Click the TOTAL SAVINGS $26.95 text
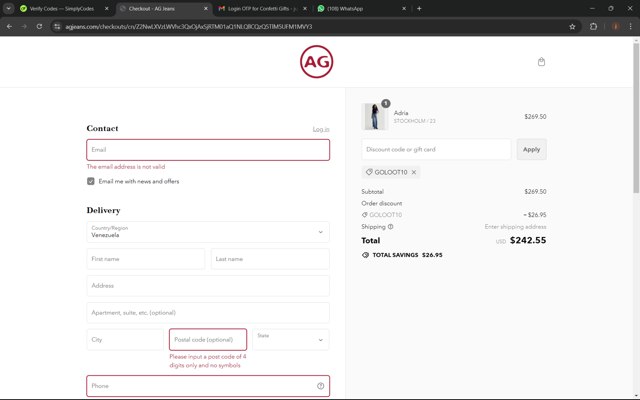The height and width of the screenshot is (400, 640). click(x=407, y=255)
